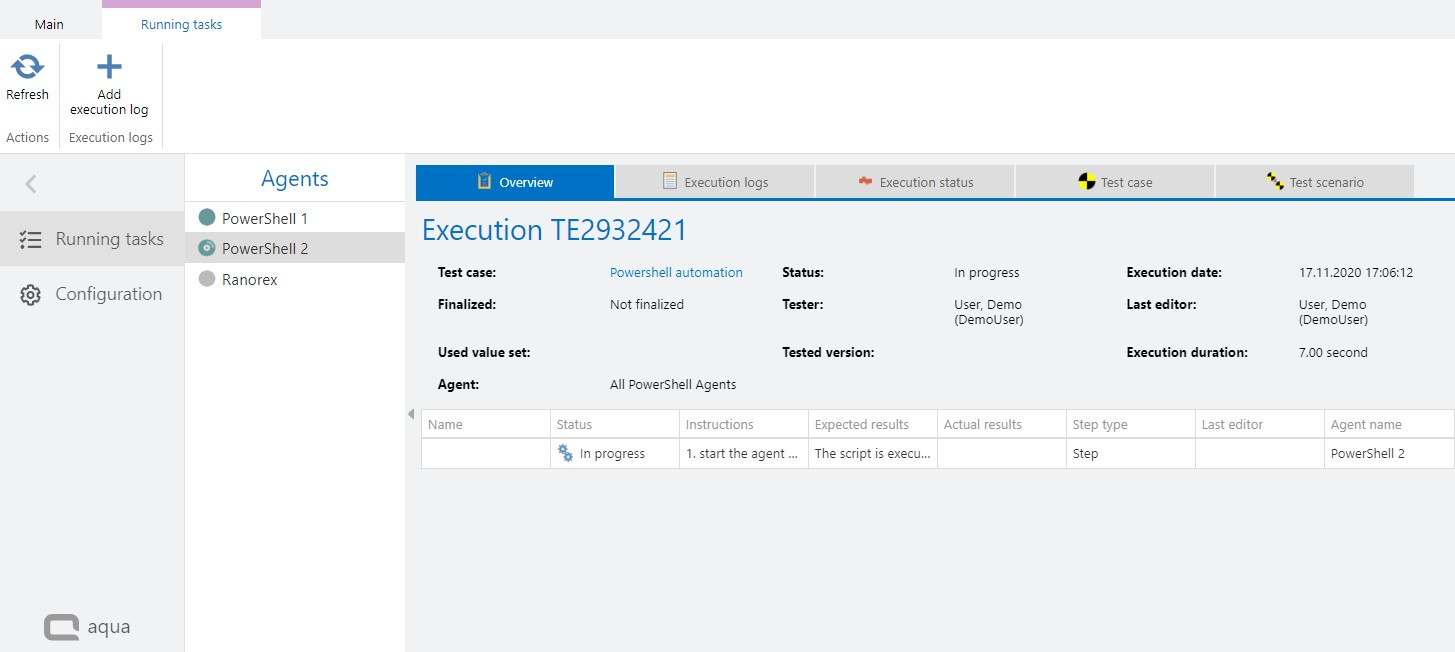
Task: Click the aqua logo at bottom left
Action: coord(88,627)
